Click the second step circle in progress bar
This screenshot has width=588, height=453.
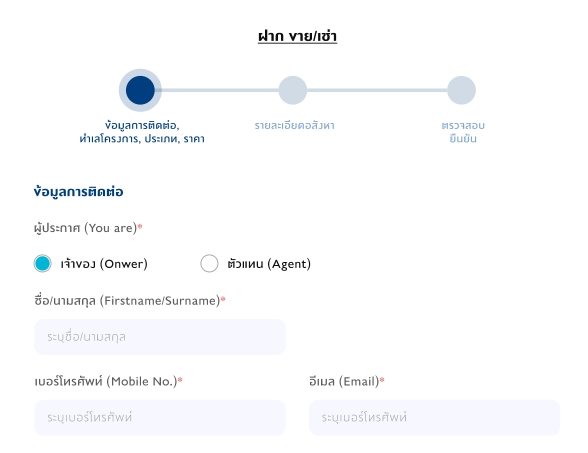click(x=293, y=90)
